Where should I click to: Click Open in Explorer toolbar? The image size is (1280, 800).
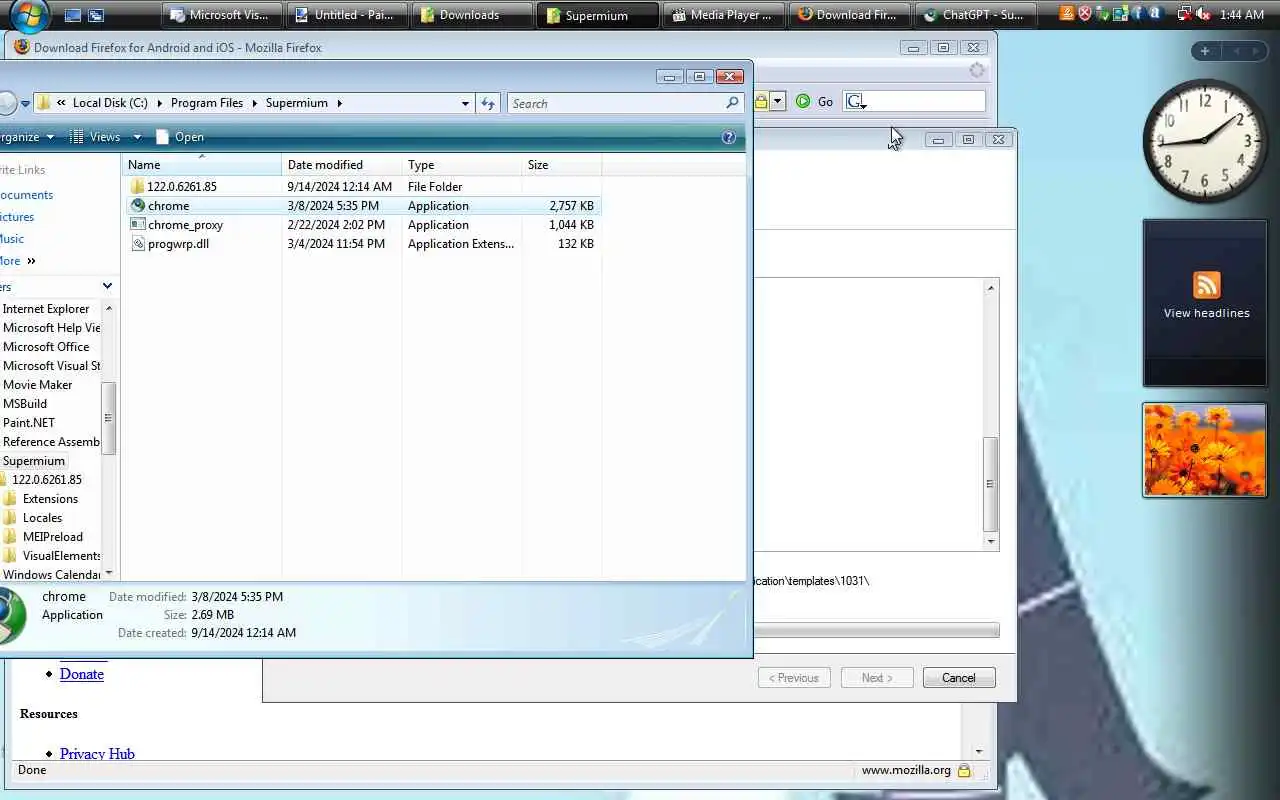(180, 137)
